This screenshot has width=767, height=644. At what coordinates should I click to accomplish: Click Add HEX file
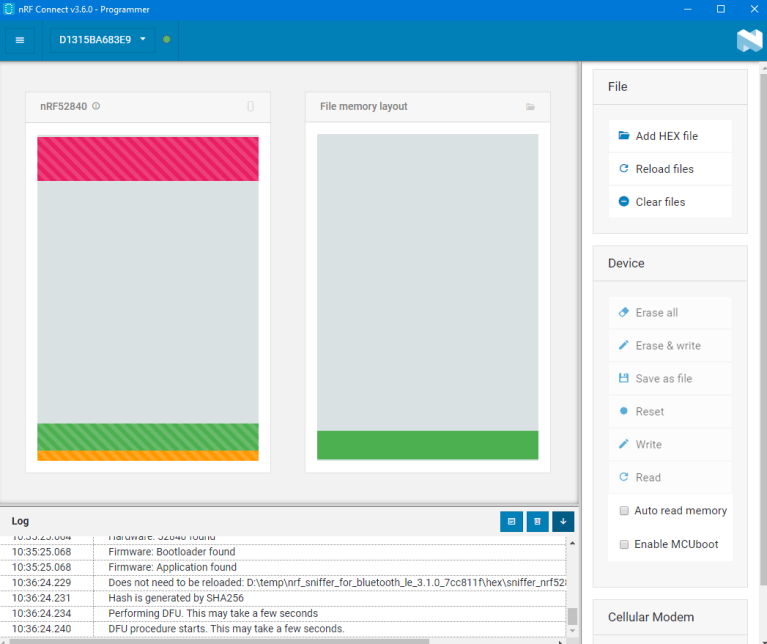click(x=670, y=136)
